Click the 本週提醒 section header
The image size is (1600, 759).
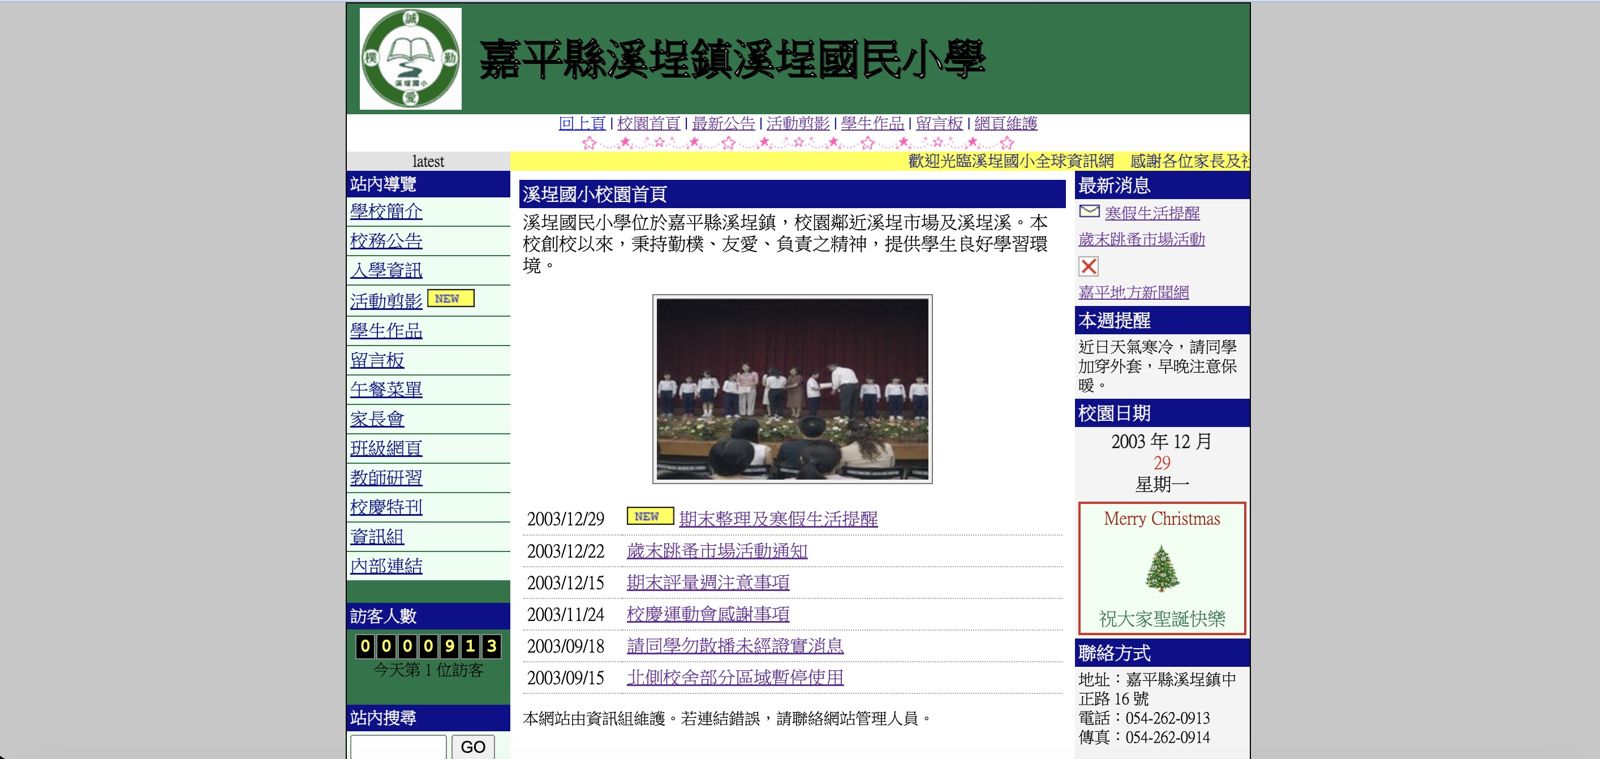coord(1162,320)
